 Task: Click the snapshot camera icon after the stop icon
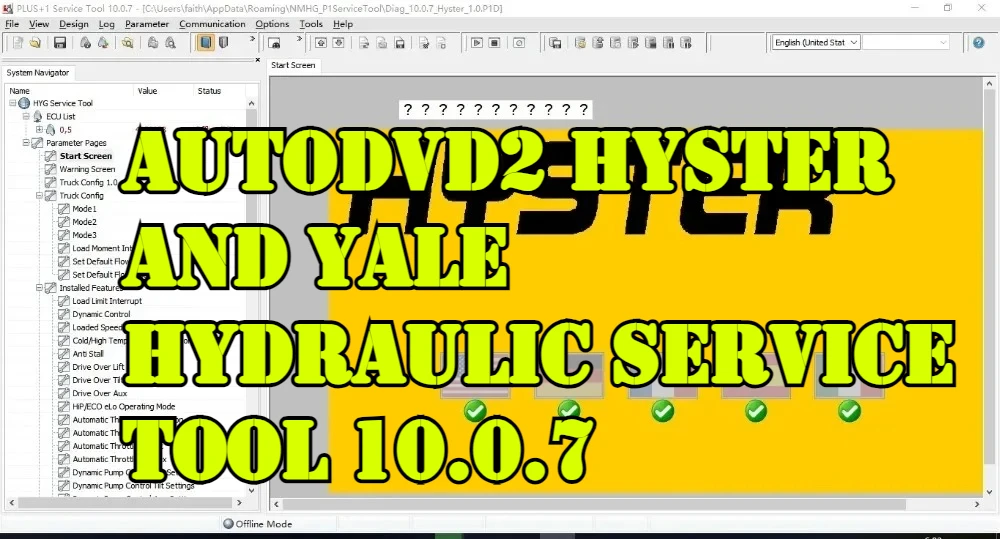coord(519,43)
